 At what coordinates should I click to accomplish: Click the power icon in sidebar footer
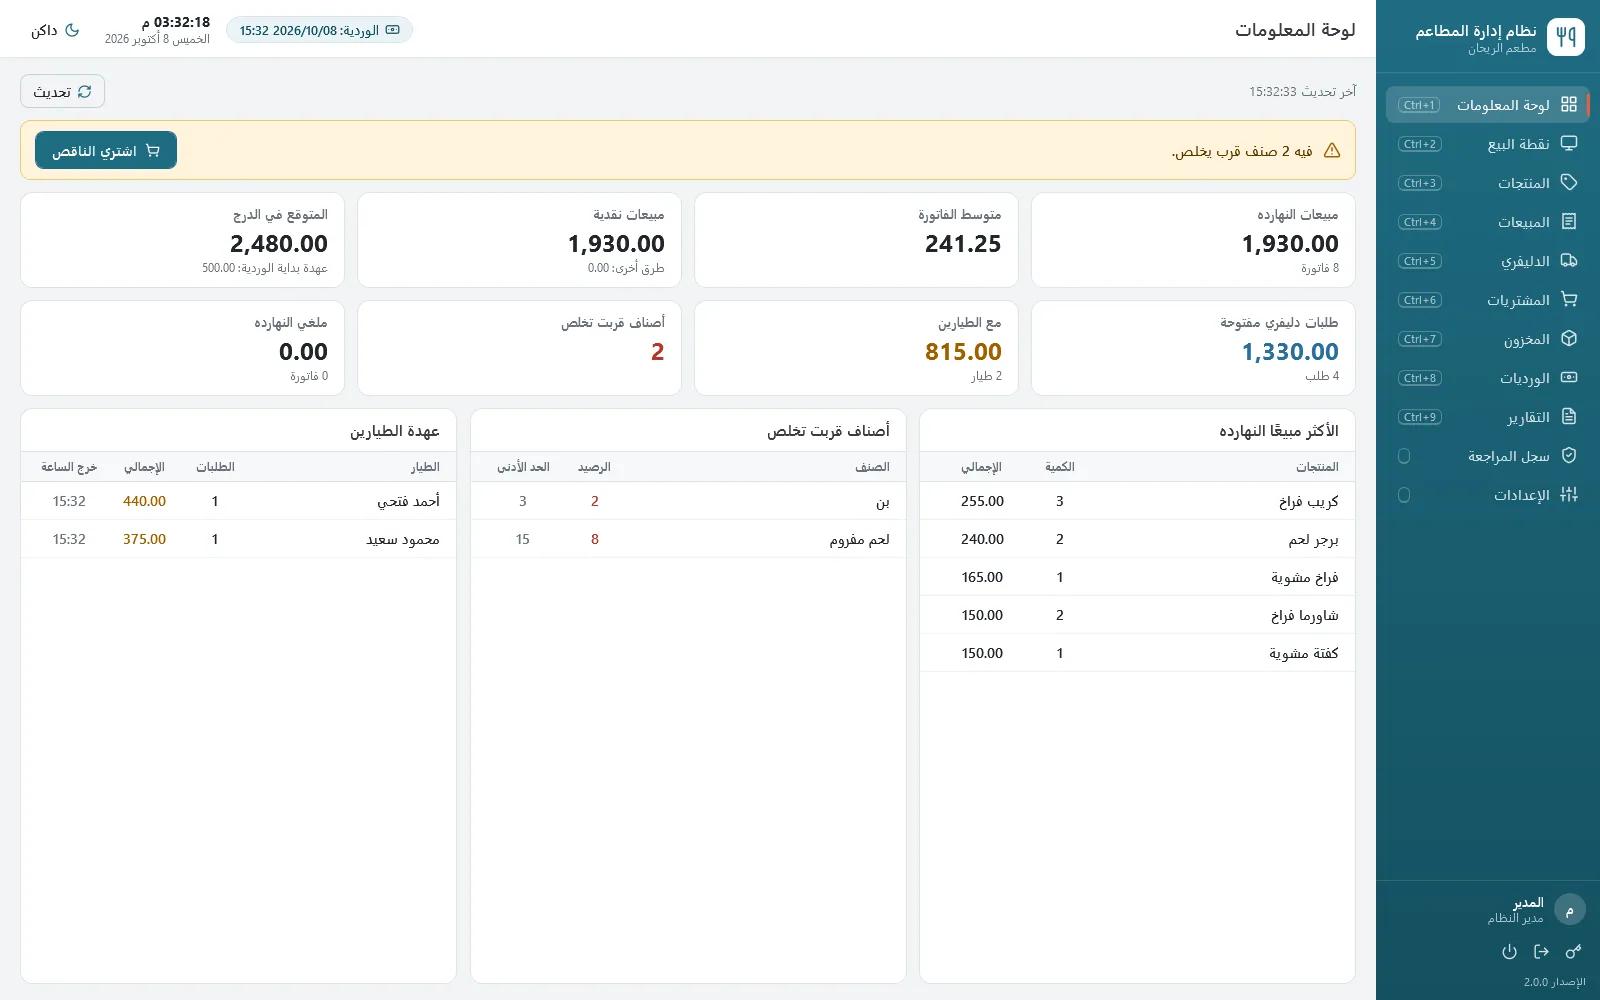pos(1509,952)
